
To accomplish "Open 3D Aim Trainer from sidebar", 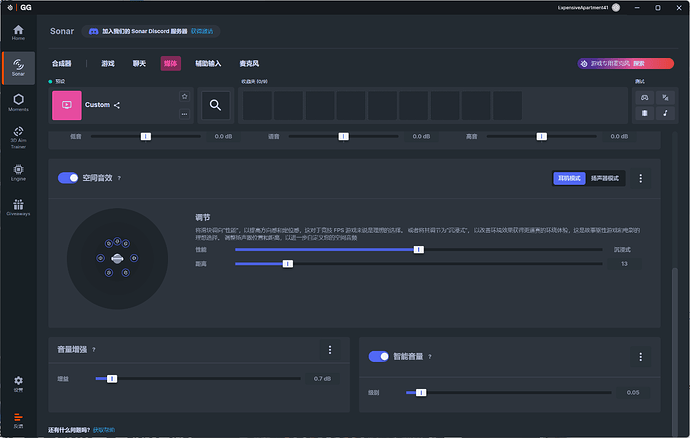I will click(18, 134).
